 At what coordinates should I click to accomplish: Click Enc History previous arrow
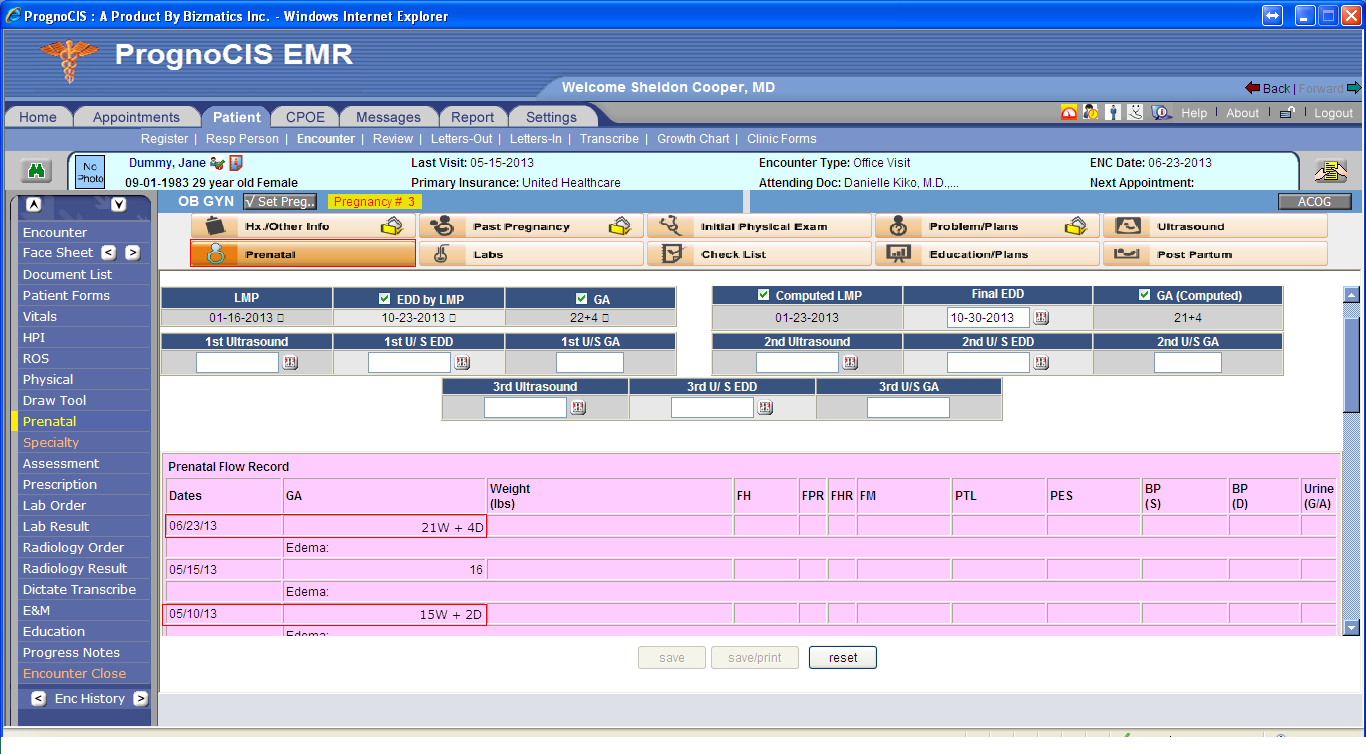pos(39,699)
